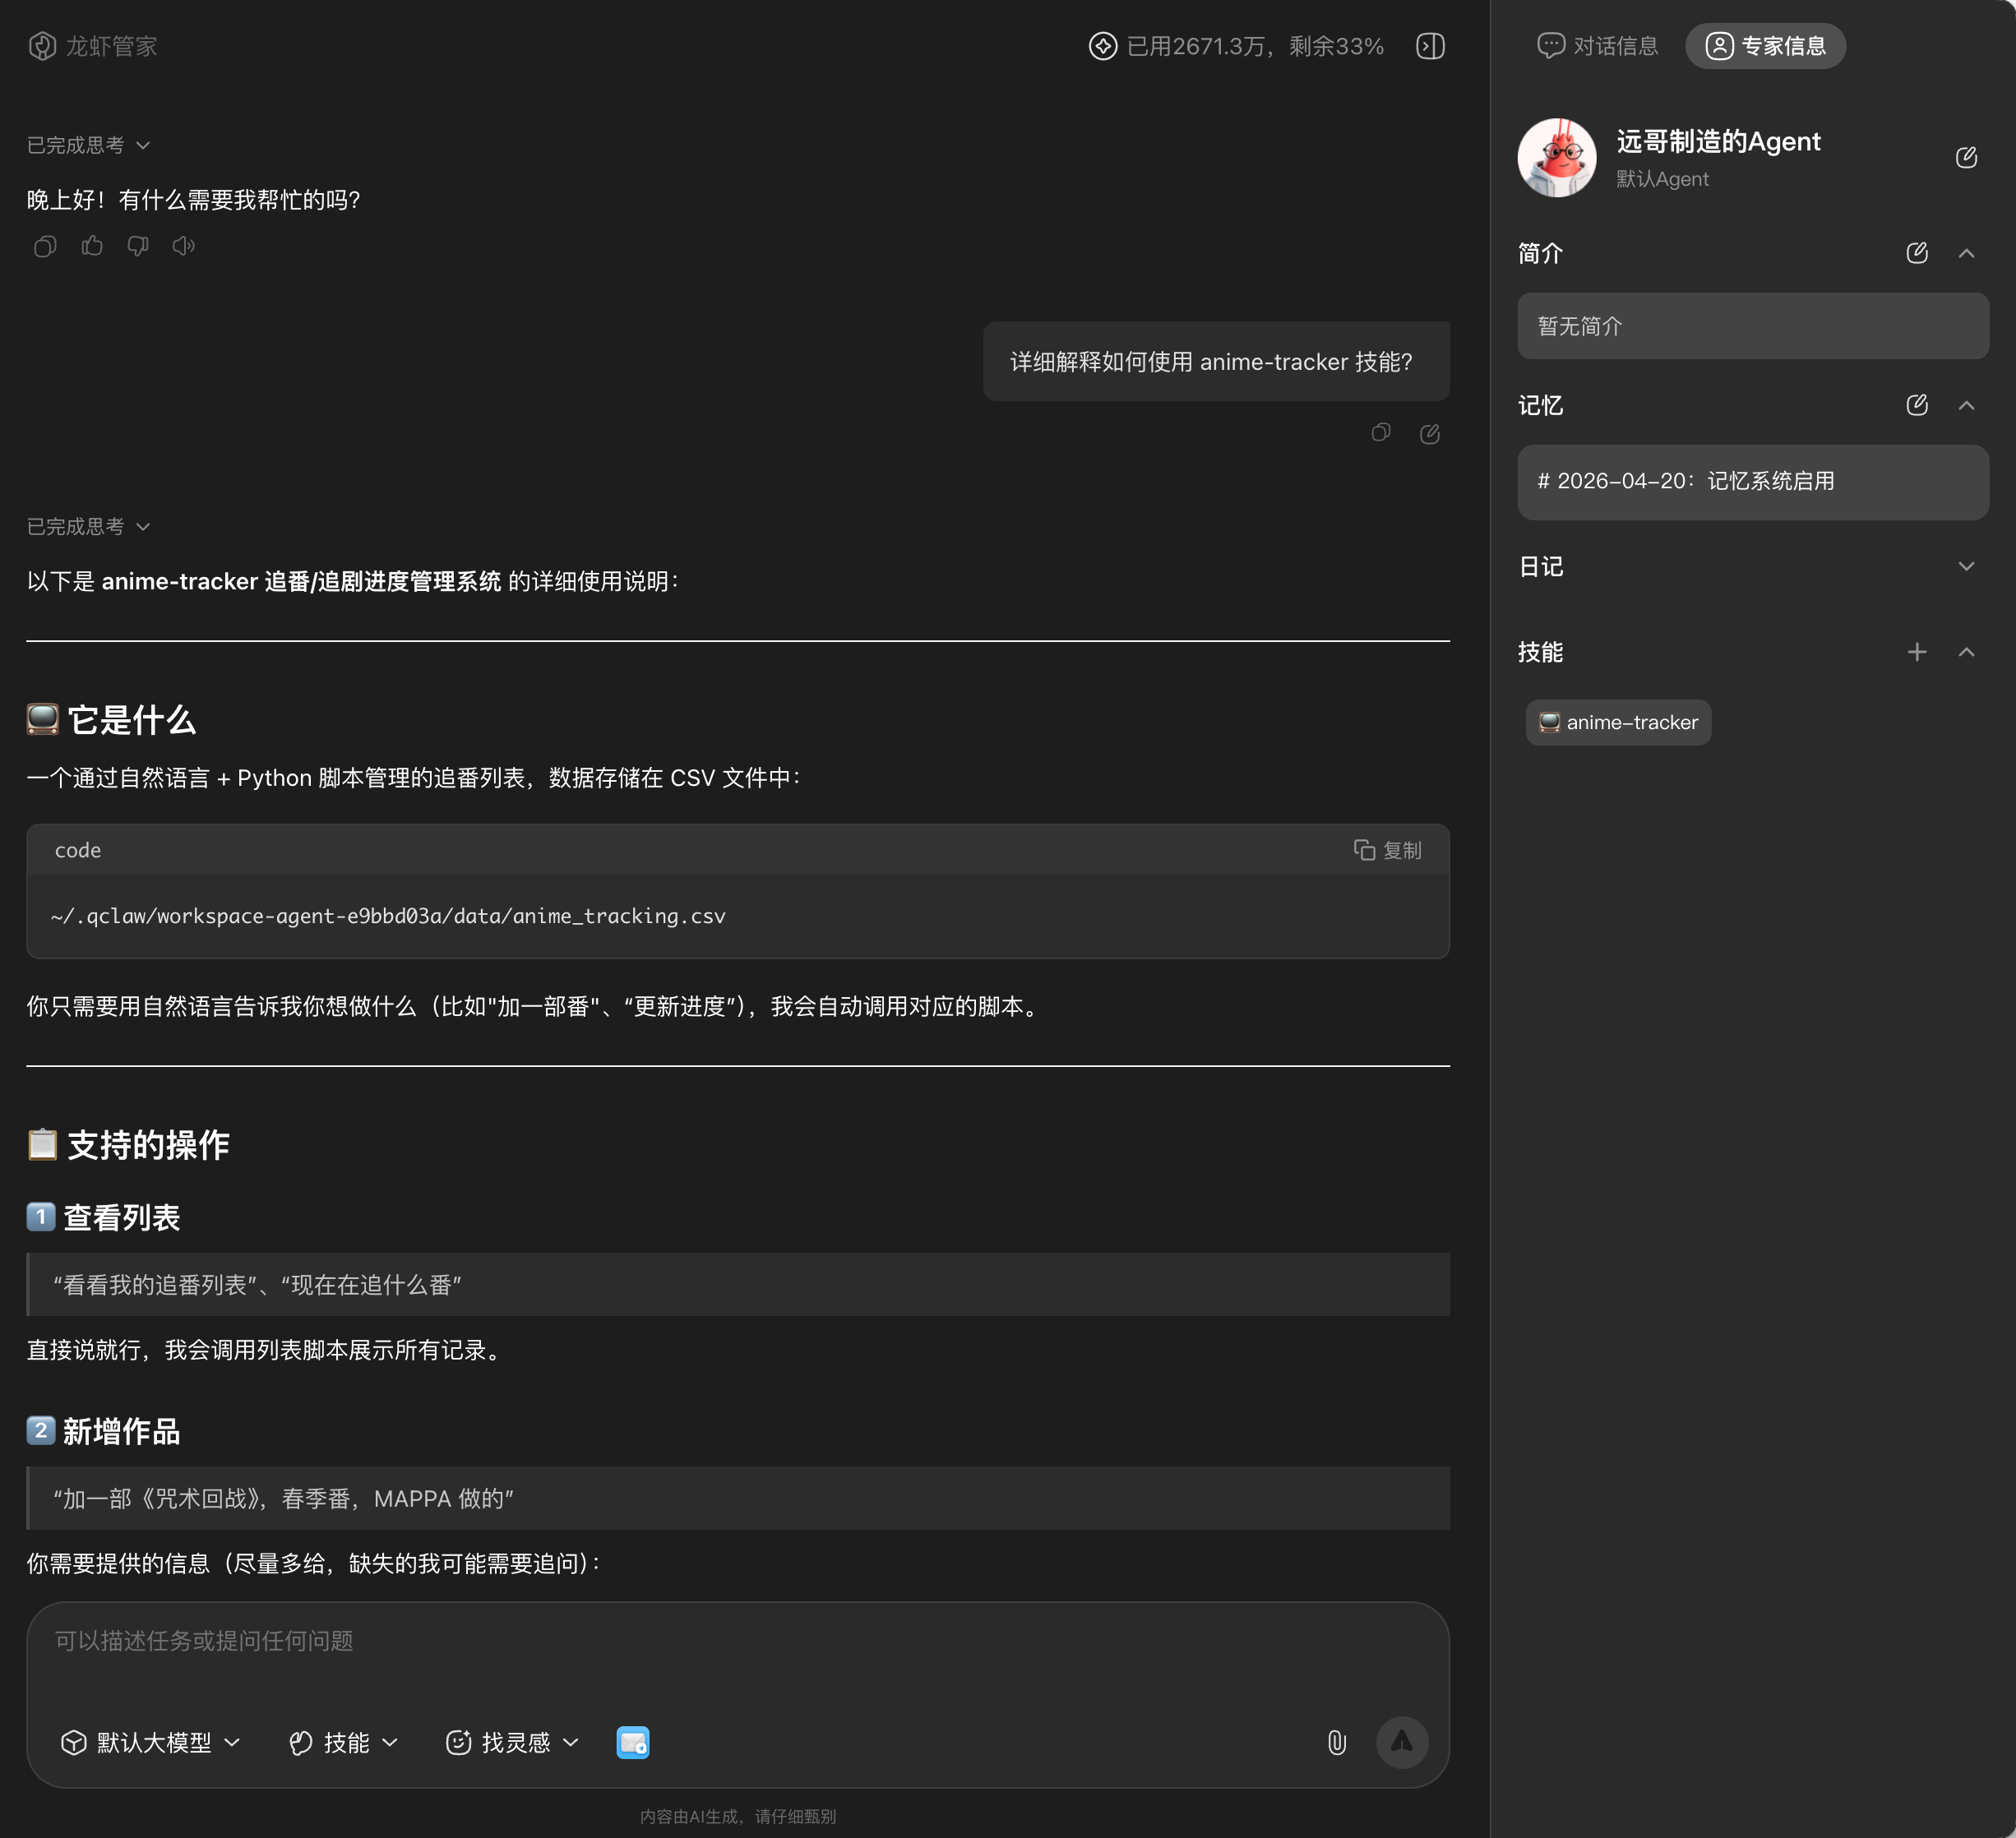Select the 专家信息 tab
Image resolution: width=2016 pixels, height=1838 pixels.
1765,46
